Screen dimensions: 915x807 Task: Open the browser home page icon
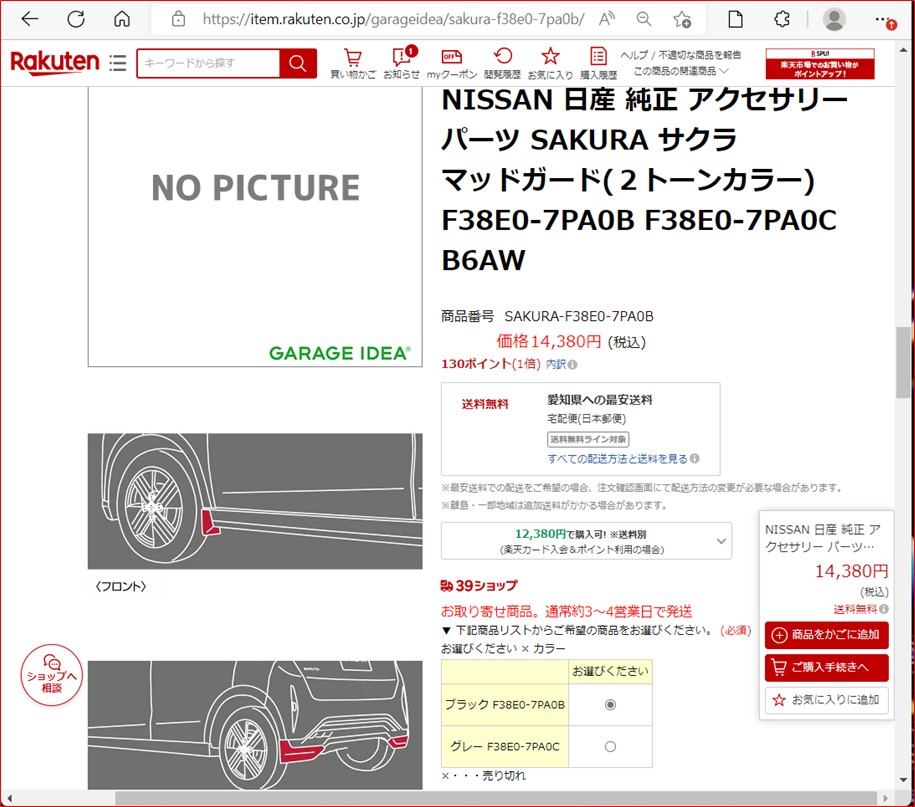[x=122, y=19]
